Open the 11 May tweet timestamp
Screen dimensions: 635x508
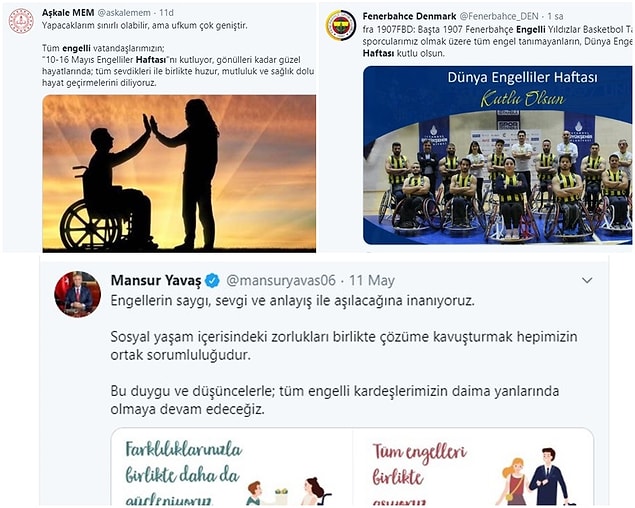coord(372,280)
